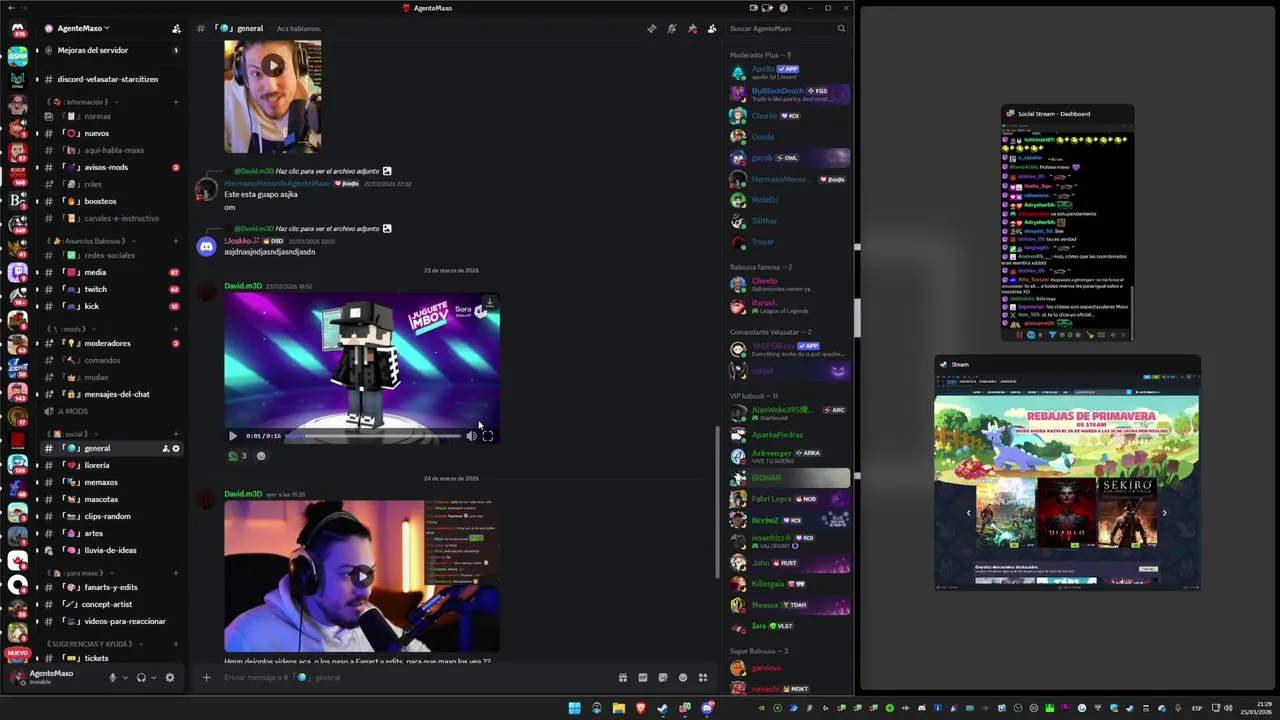Open Apollo member in list
1280x720 pixels.
pos(789,72)
